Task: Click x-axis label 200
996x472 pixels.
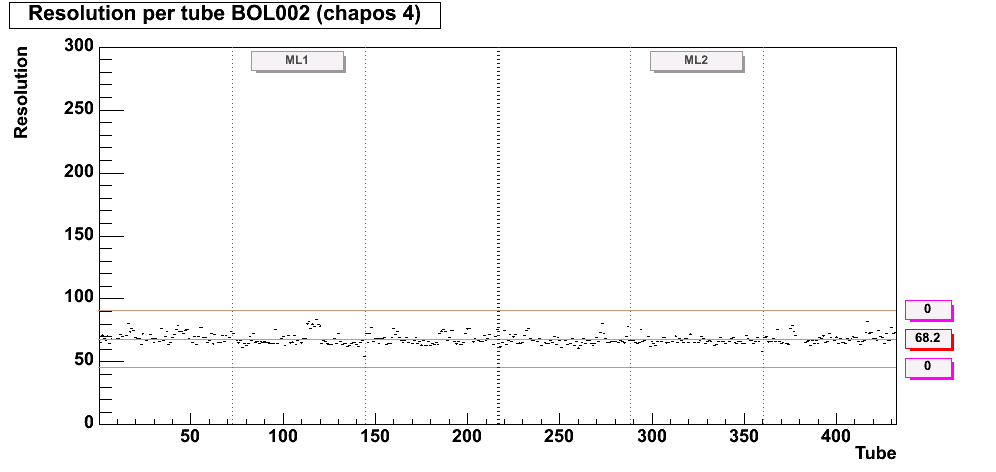Action: (x=468, y=436)
